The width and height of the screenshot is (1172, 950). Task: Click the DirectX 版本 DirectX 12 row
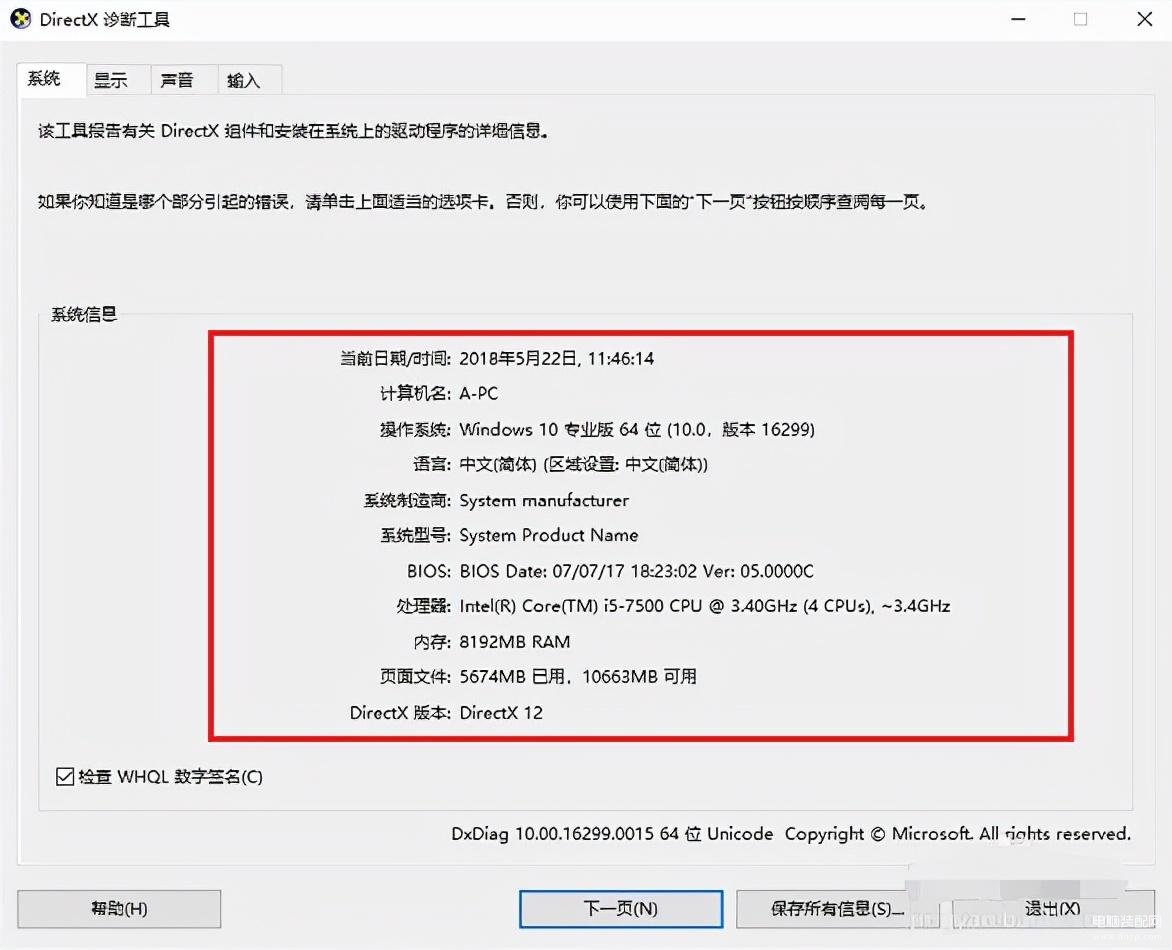(446, 712)
